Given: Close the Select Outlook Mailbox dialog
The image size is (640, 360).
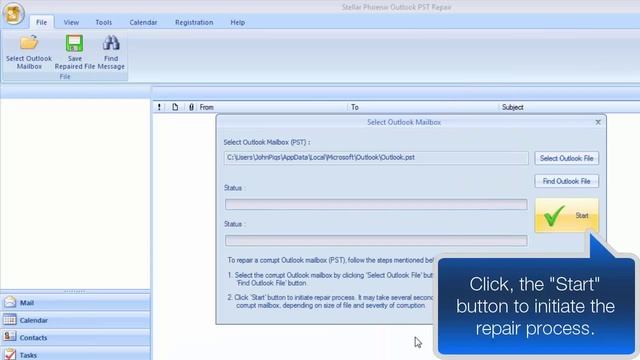Looking at the screenshot, I should point(598,122).
